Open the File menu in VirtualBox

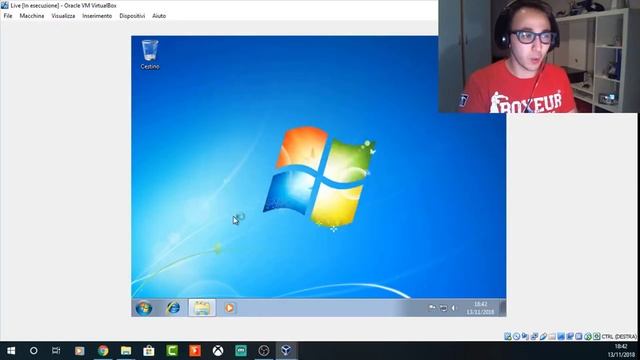click(8, 16)
